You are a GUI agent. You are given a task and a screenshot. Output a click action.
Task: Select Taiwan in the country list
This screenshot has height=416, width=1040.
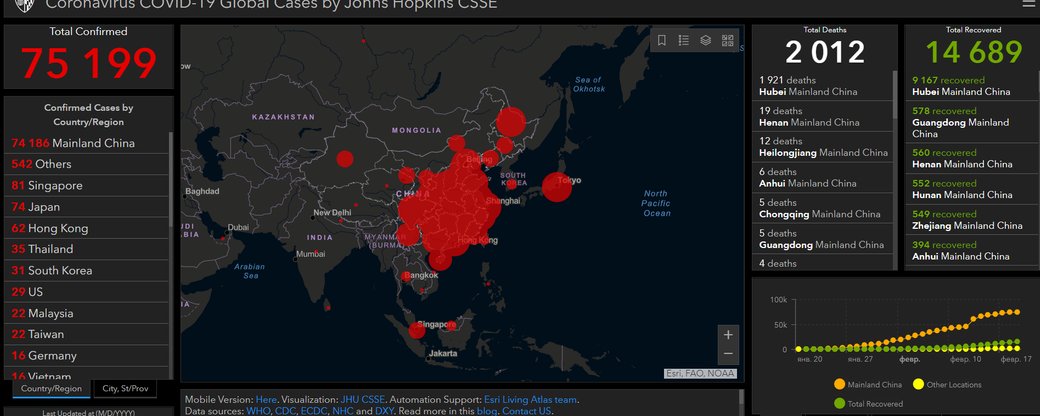click(87, 334)
